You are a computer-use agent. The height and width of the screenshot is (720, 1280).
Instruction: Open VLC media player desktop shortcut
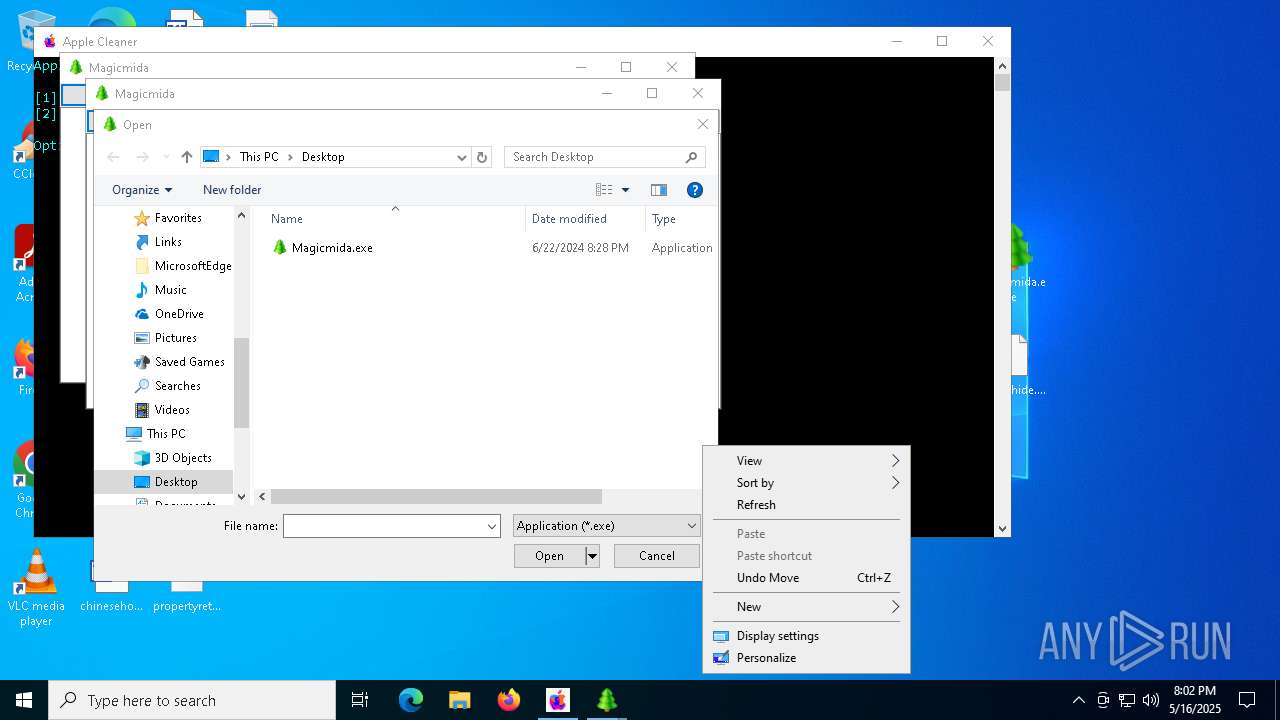coord(36,588)
